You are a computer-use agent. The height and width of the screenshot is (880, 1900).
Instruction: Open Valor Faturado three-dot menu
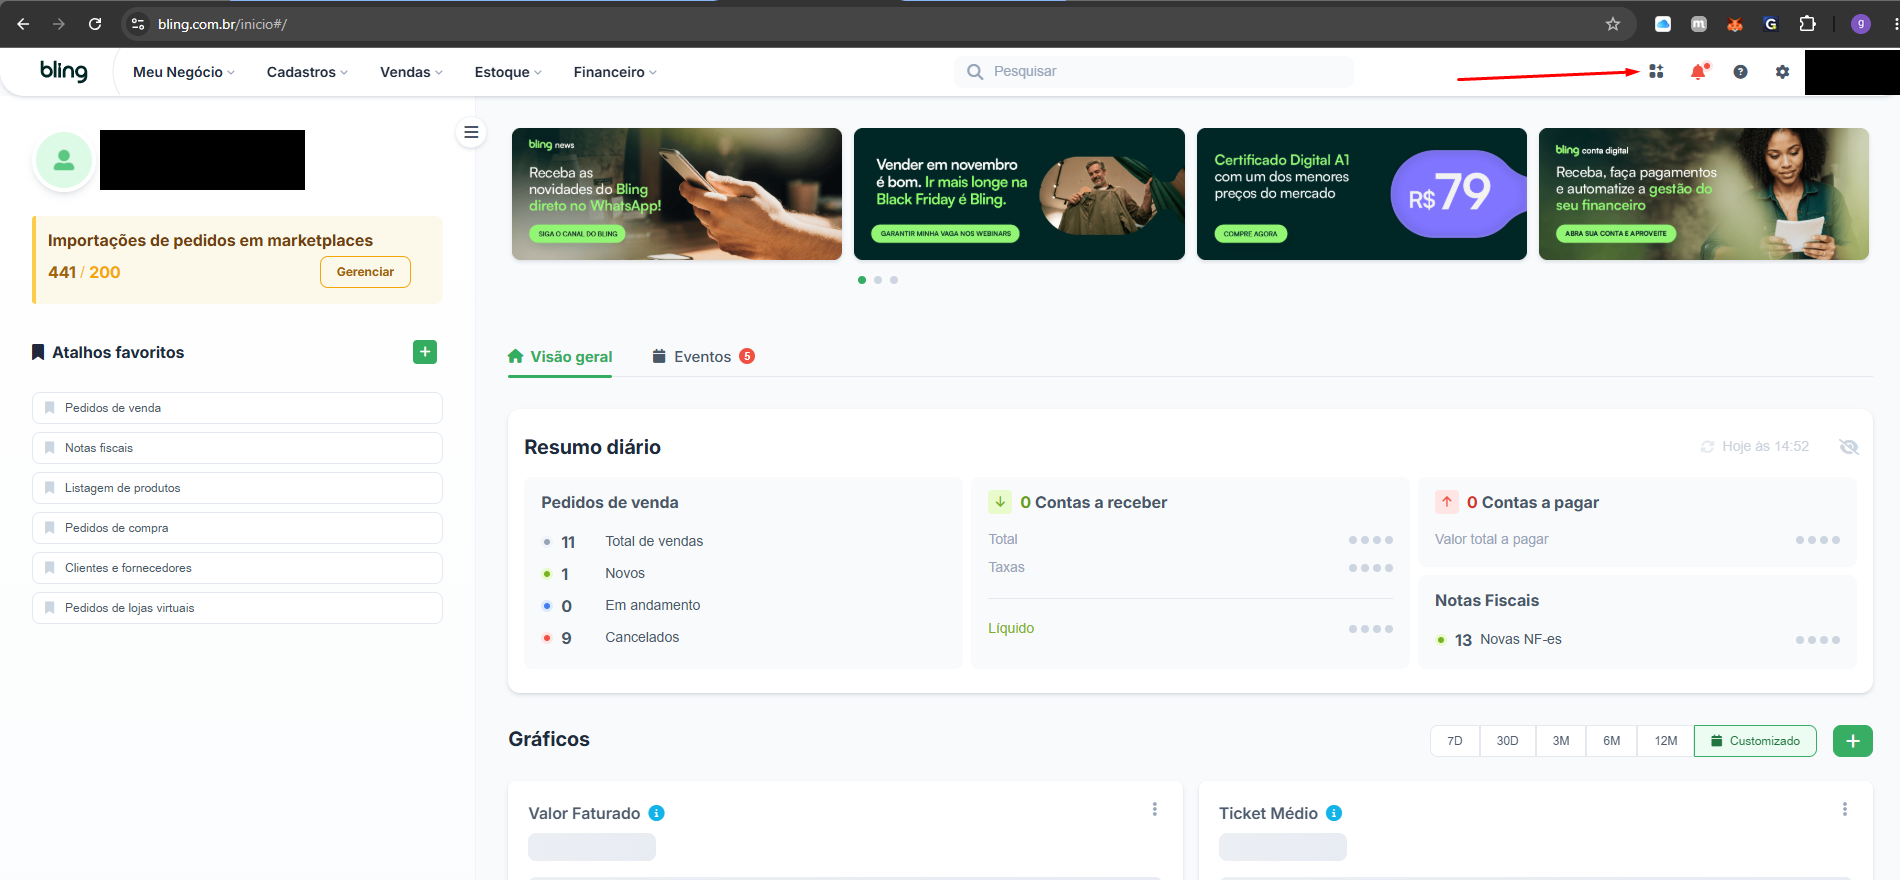pos(1154,809)
